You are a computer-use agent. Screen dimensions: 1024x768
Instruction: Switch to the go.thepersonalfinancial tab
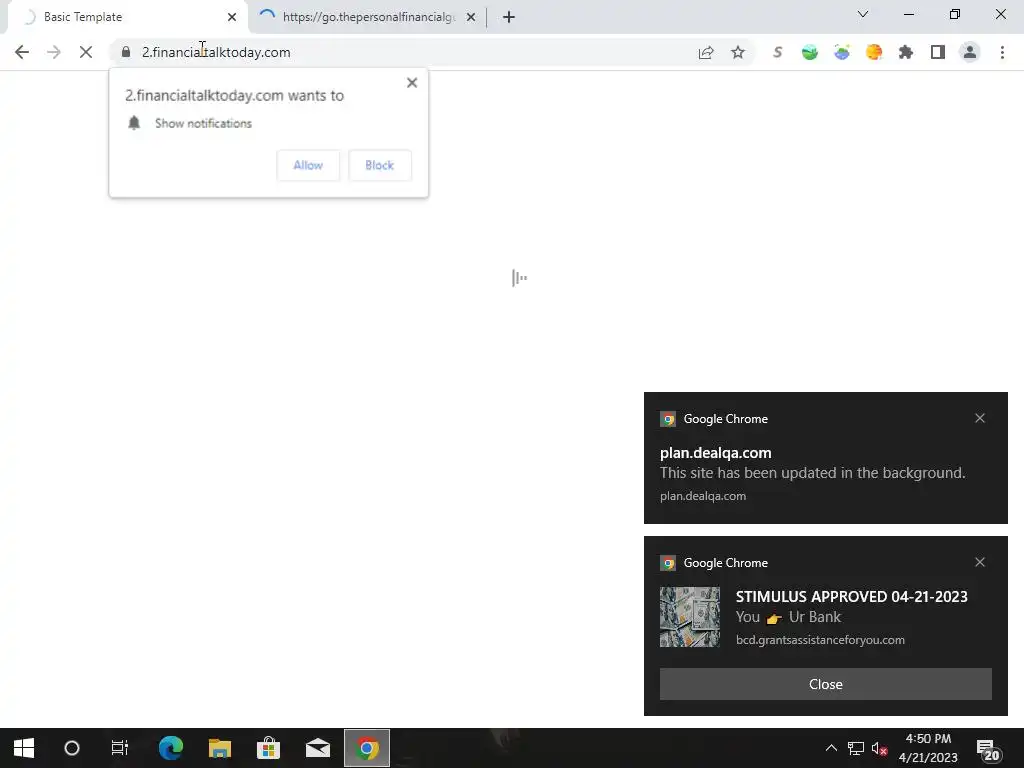[x=368, y=17]
